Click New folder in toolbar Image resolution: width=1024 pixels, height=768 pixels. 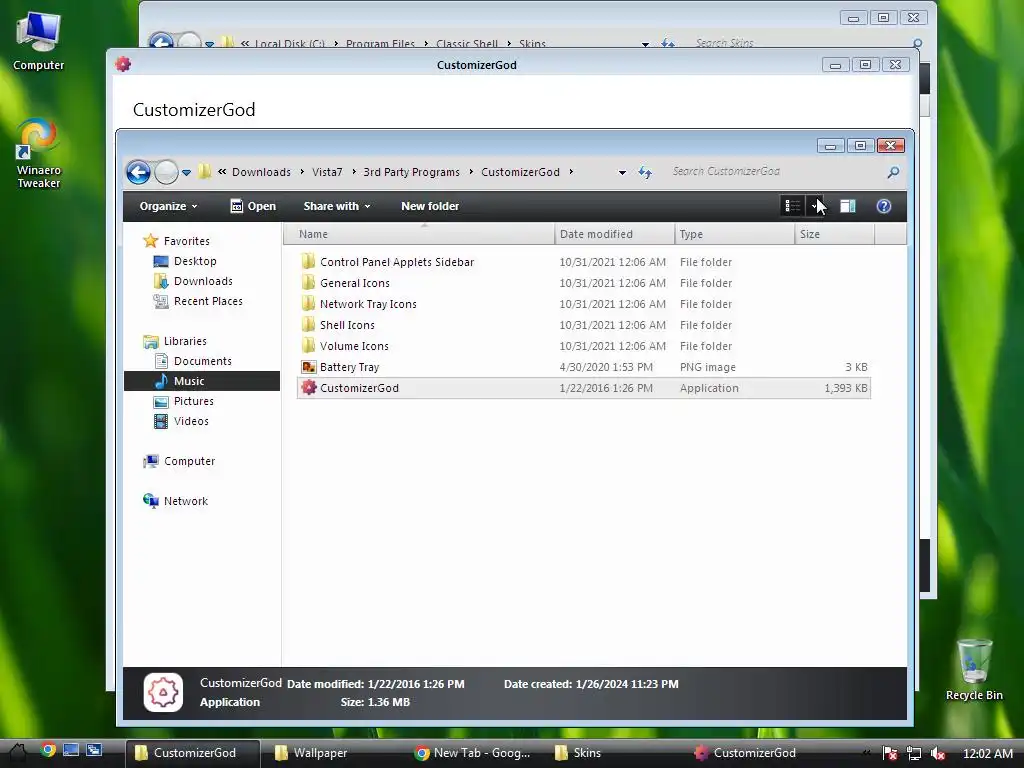pyautogui.click(x=430, y=206)
